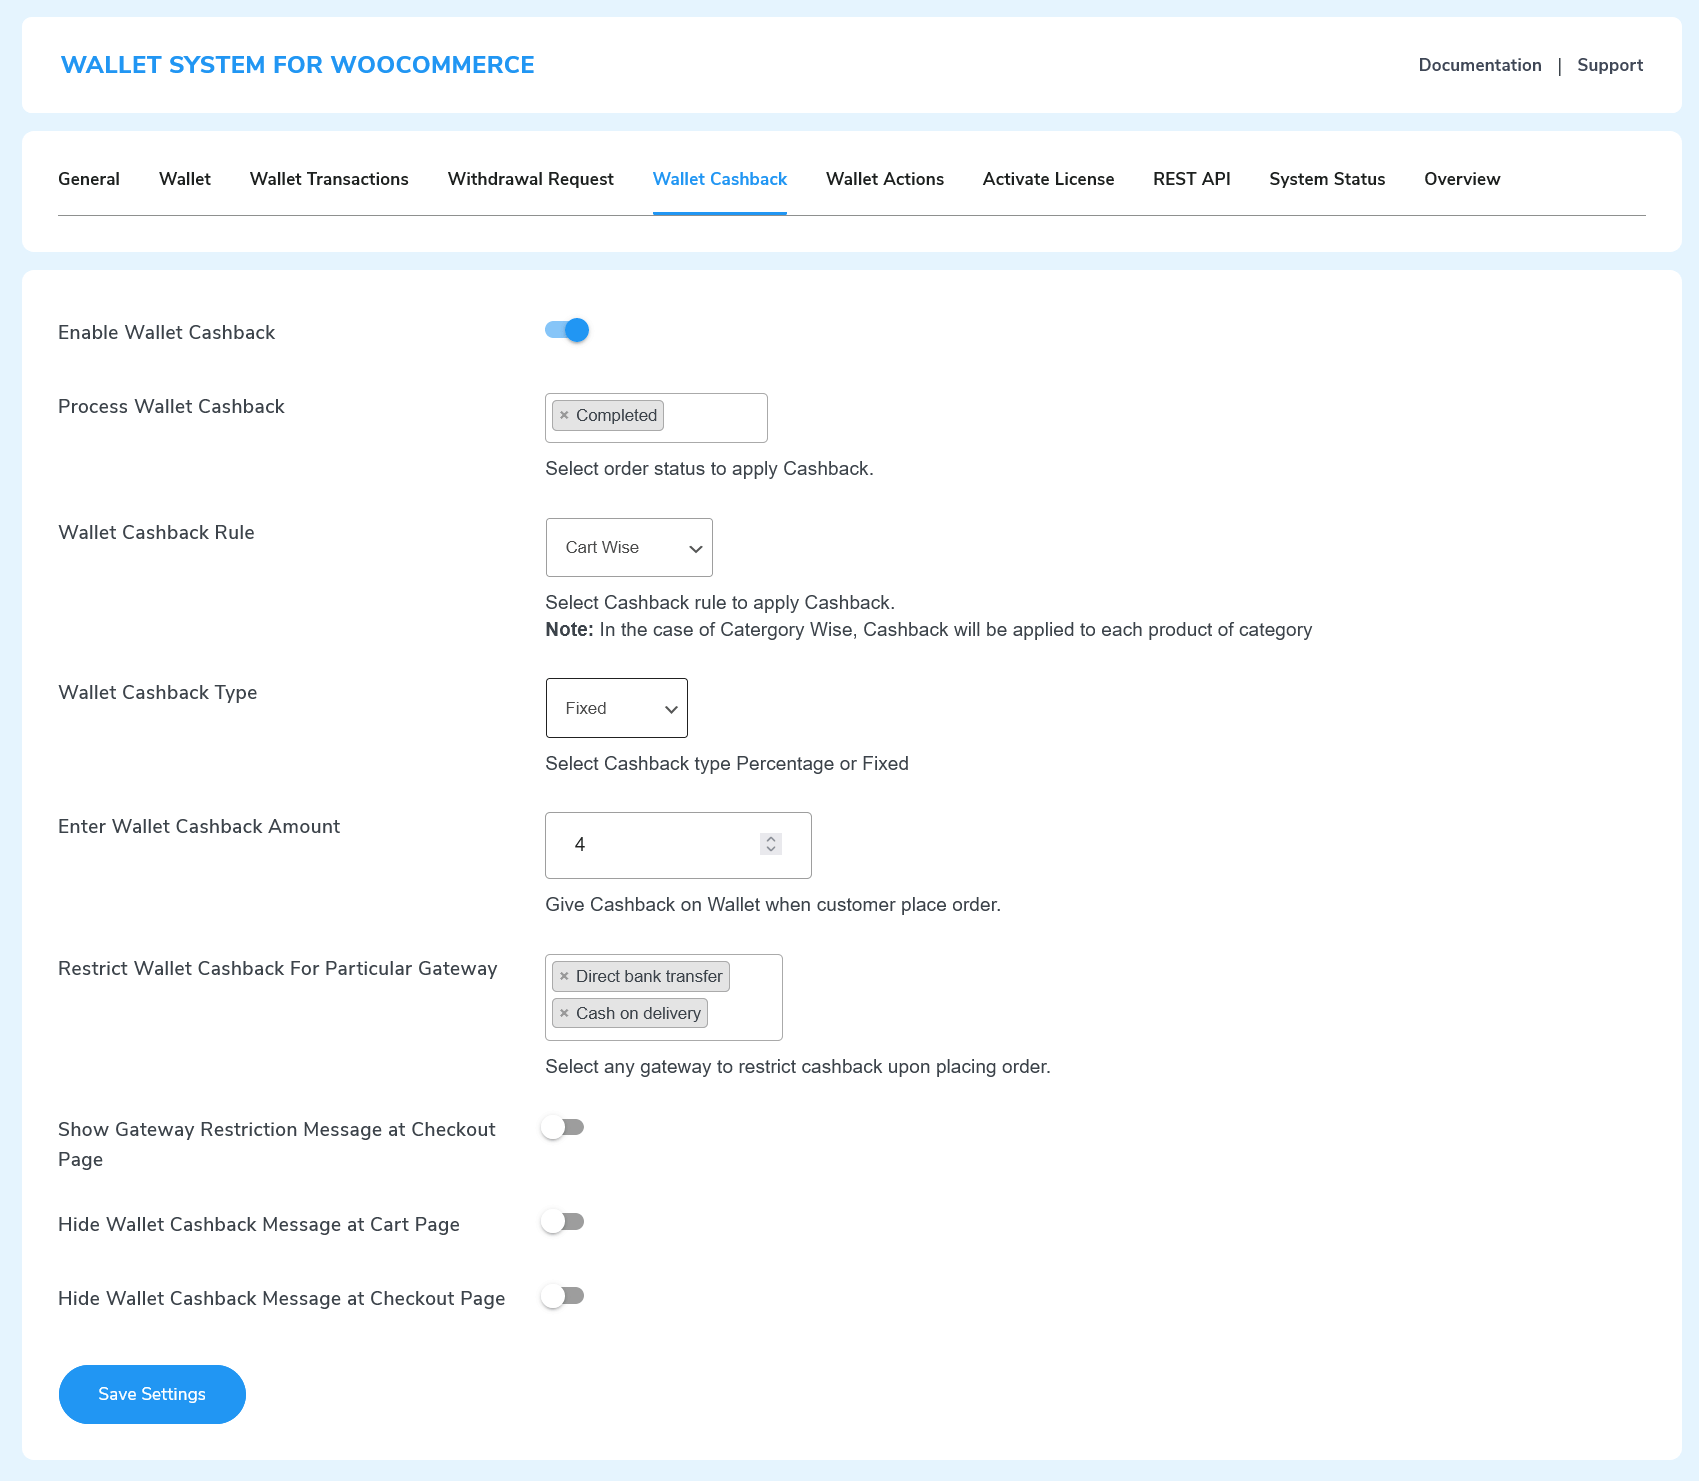Open Process Wallet Cashback status selector
Screen dimensions: 1699x1481
(656, 418)
